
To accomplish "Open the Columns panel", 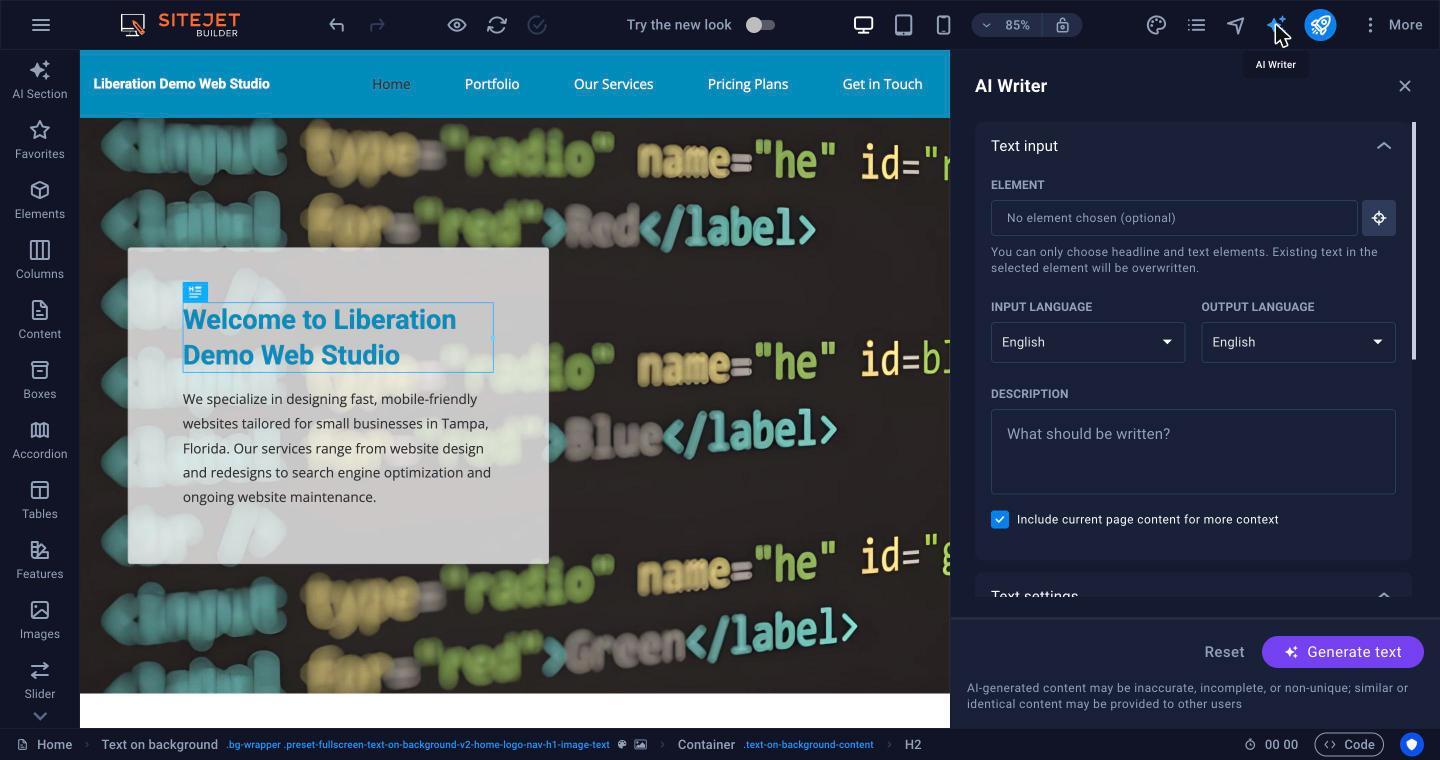I will (40, 260).
